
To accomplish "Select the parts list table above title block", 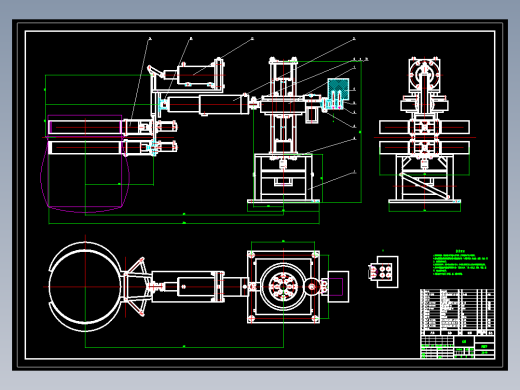I will tap(457, 312).
